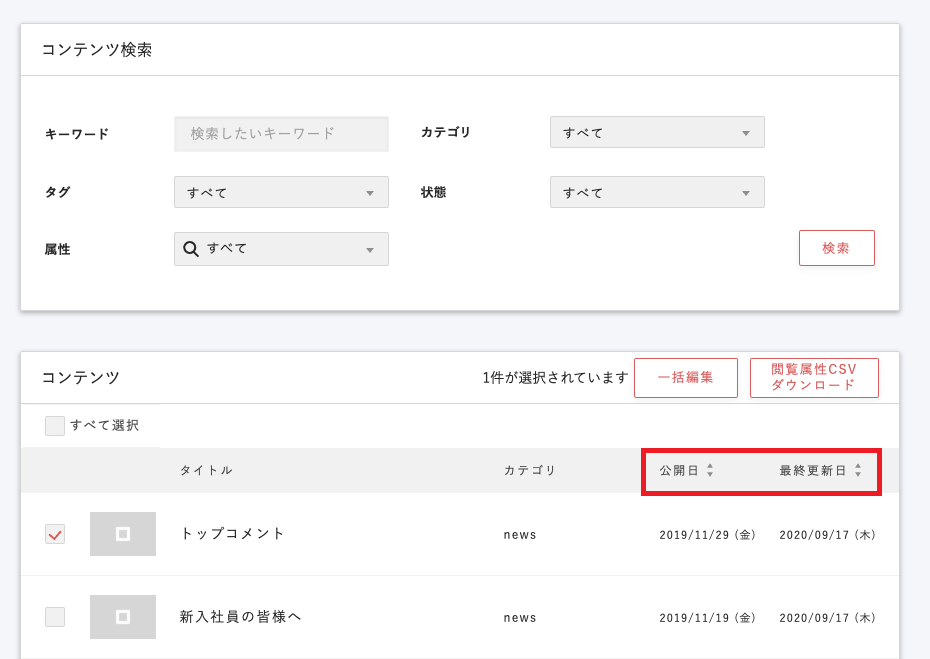Click the 一括編集 button
This screenshot has width=930, height=659.
point(685,378)
